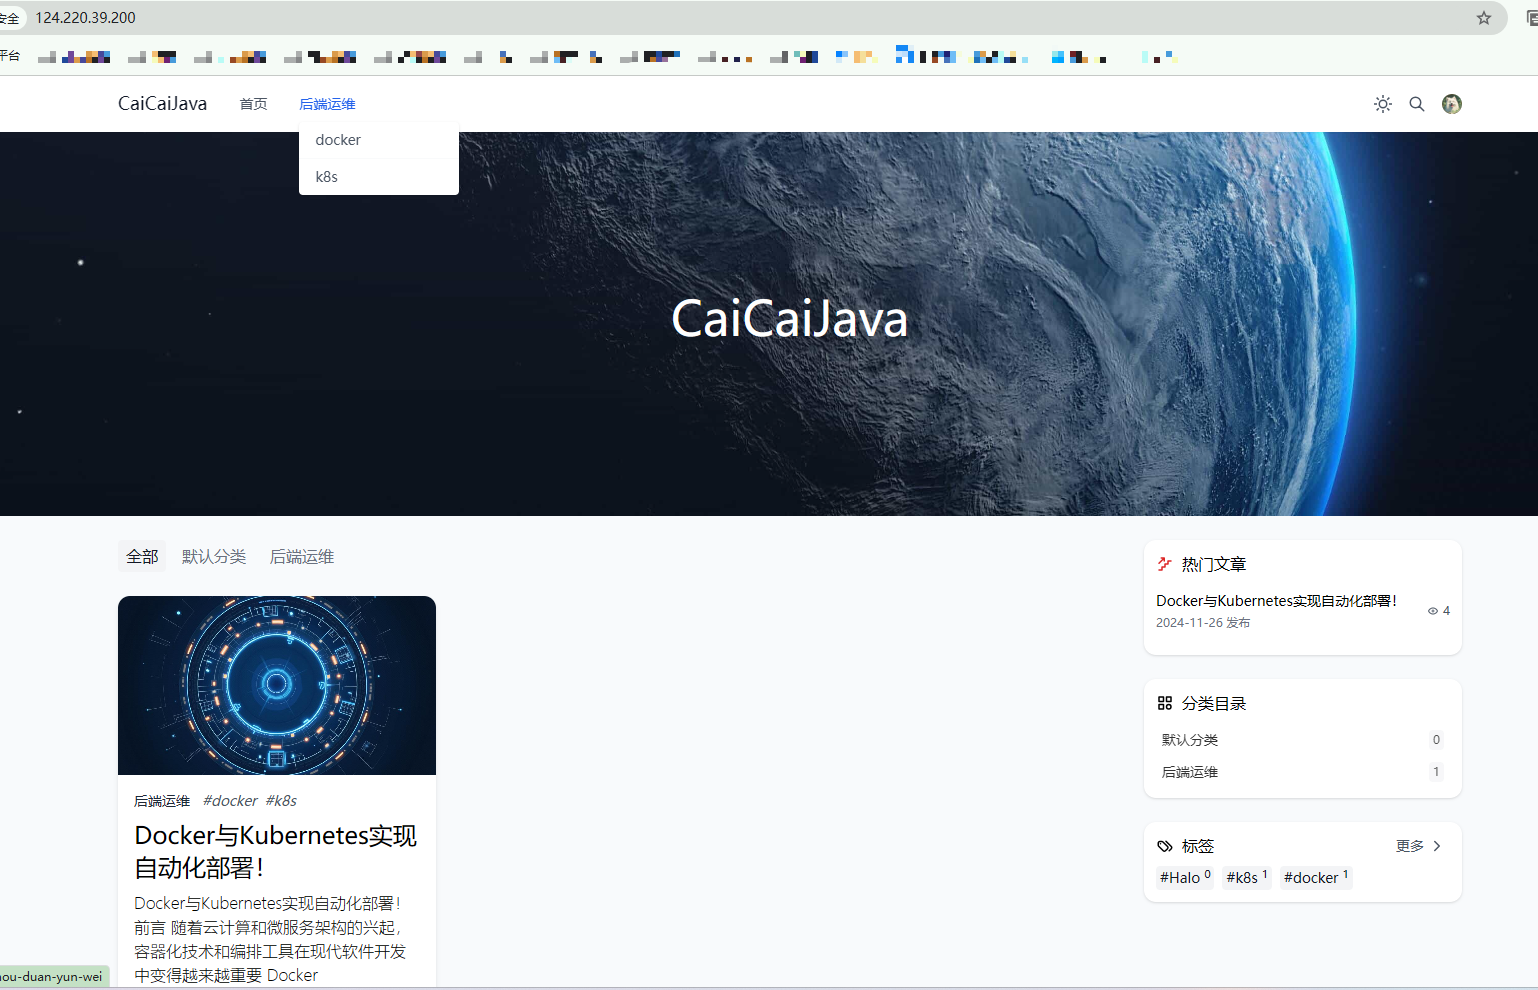This screenshot has height=990, width=1538.
Task: Bookmark this page with the star icon
Action: [1484, 18]
